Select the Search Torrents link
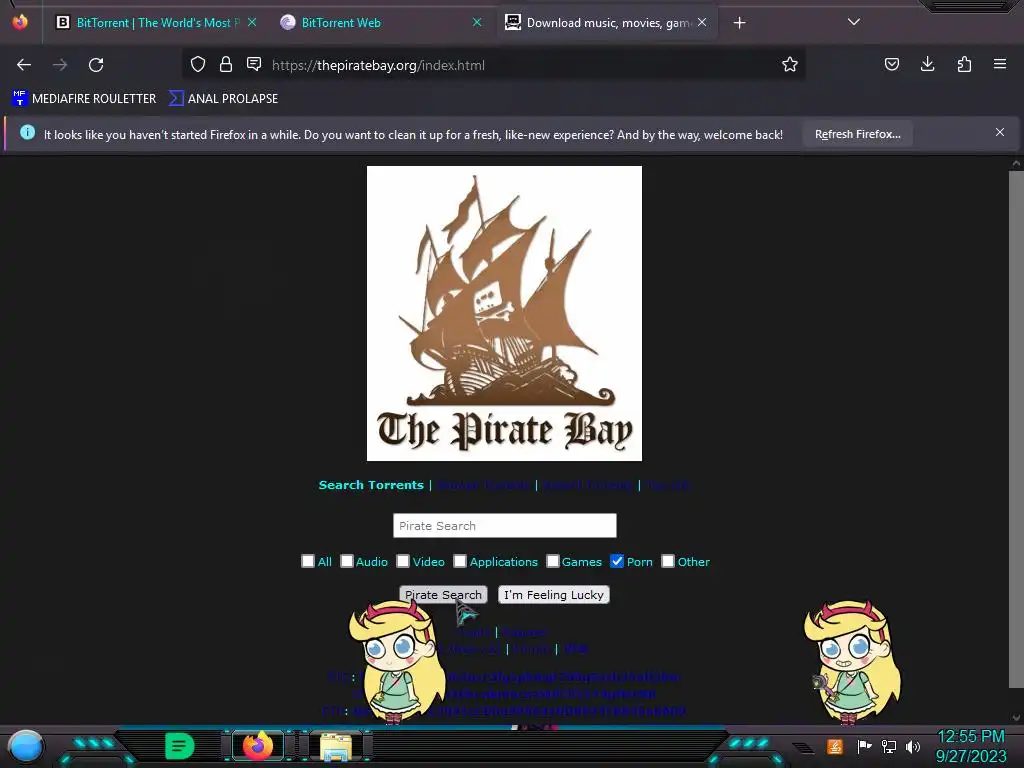This screenshot has height=768, width=1024. (x=371, y=485)
